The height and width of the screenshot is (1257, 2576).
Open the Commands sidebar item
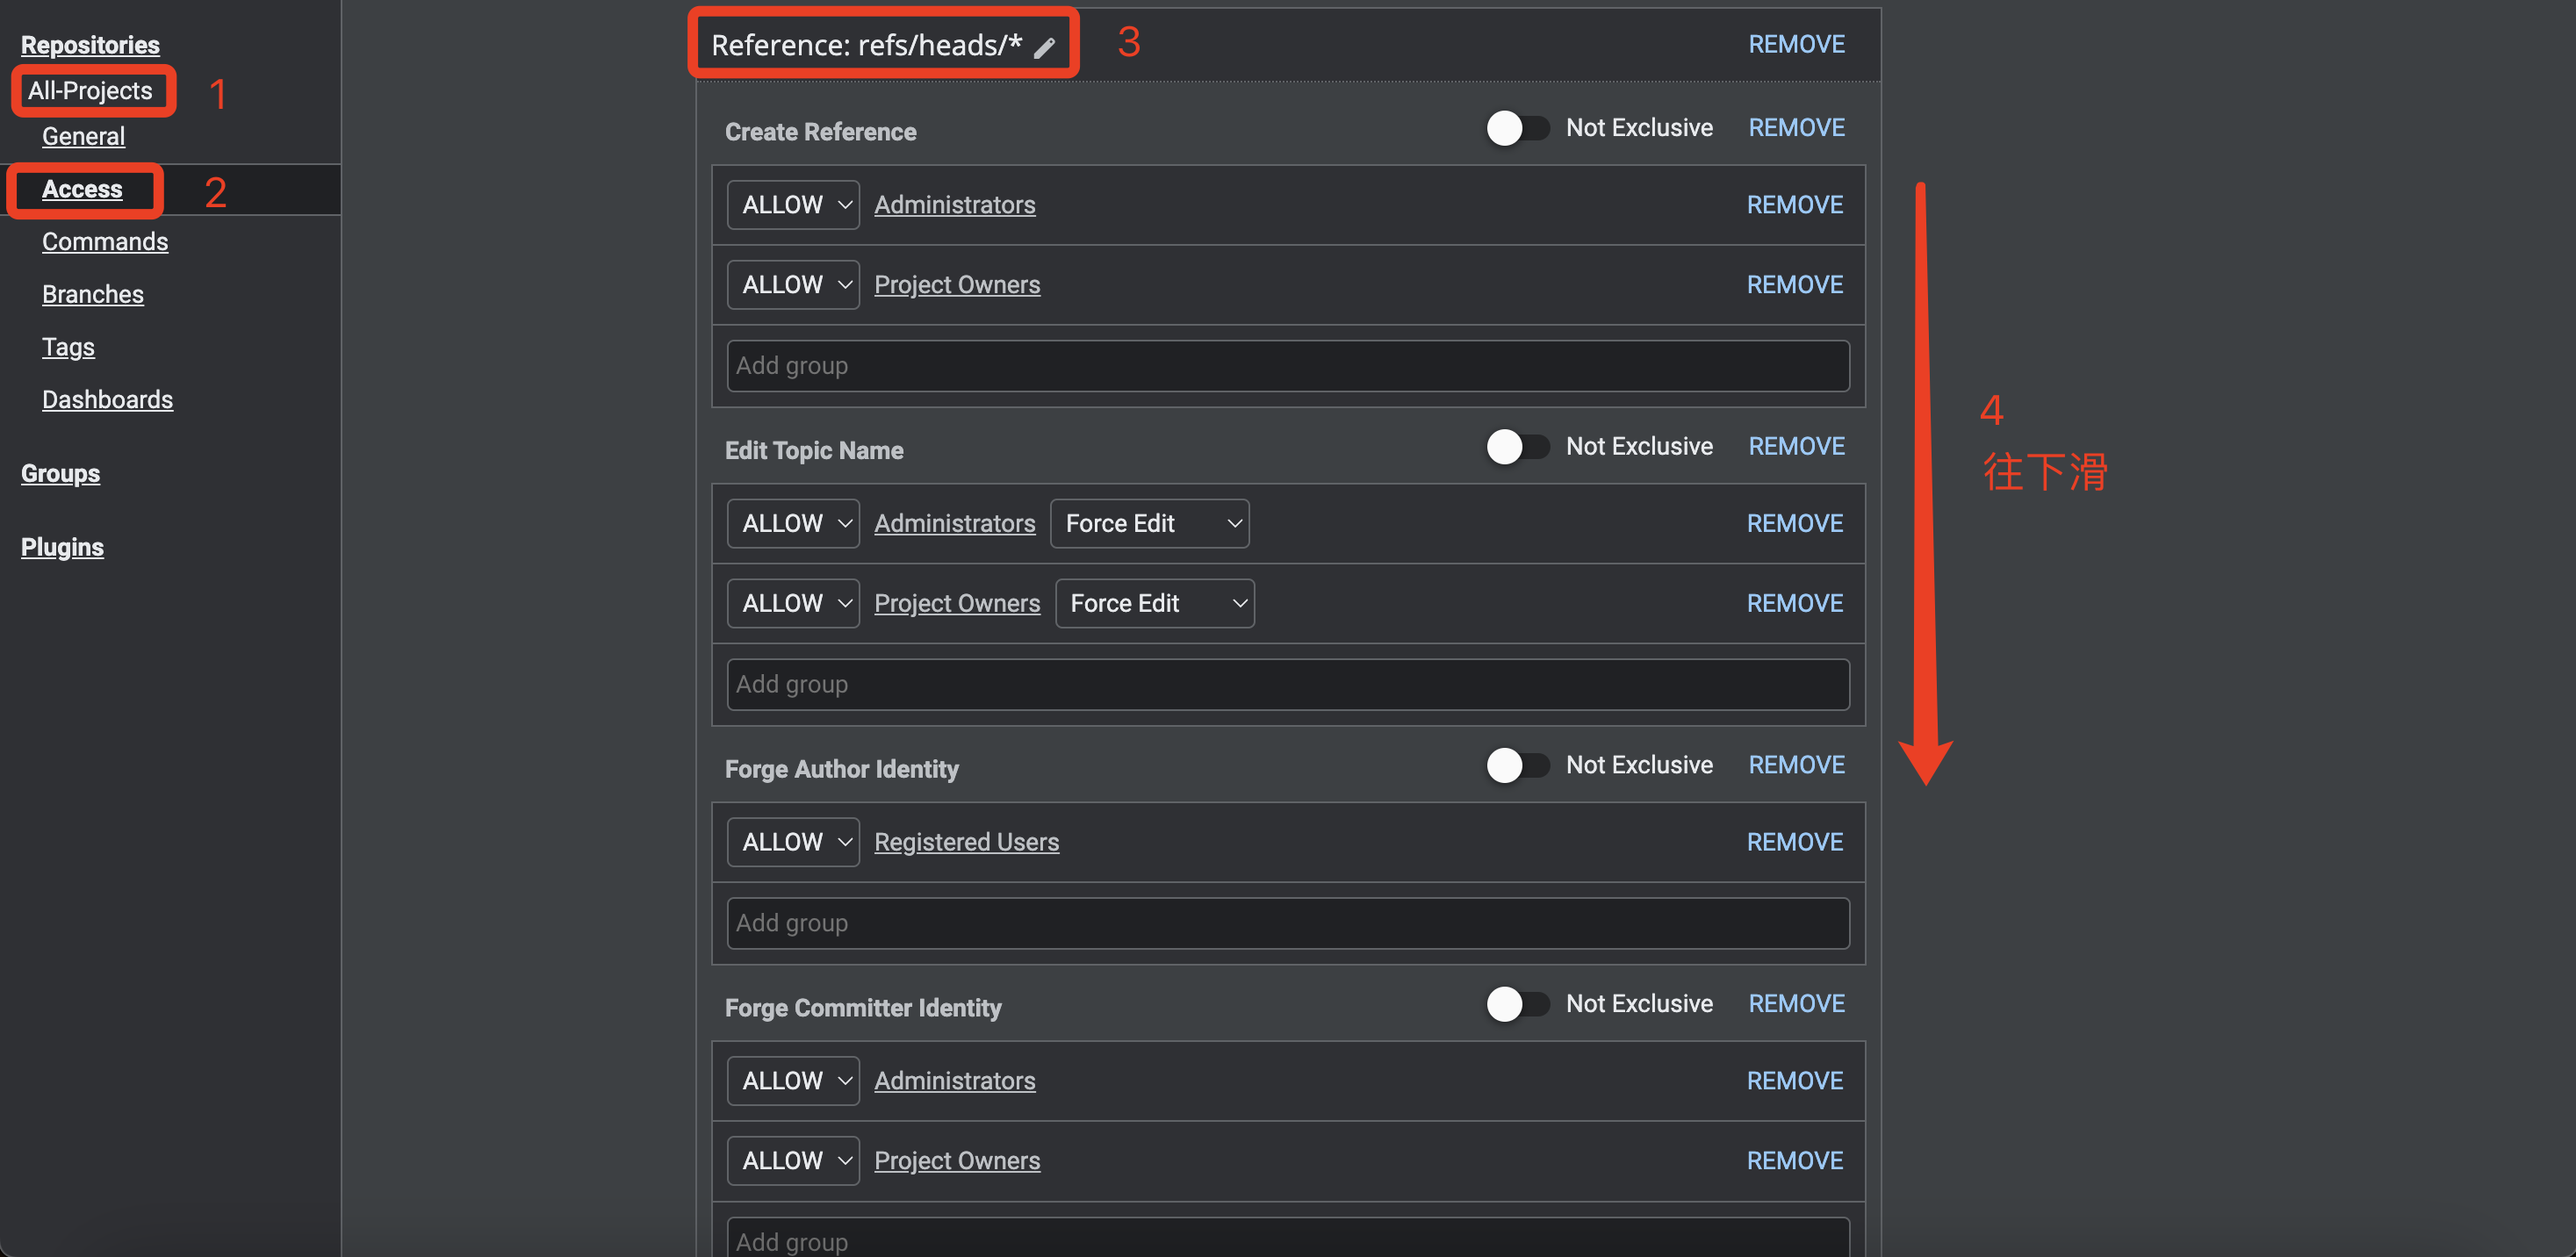coord(105,242)
